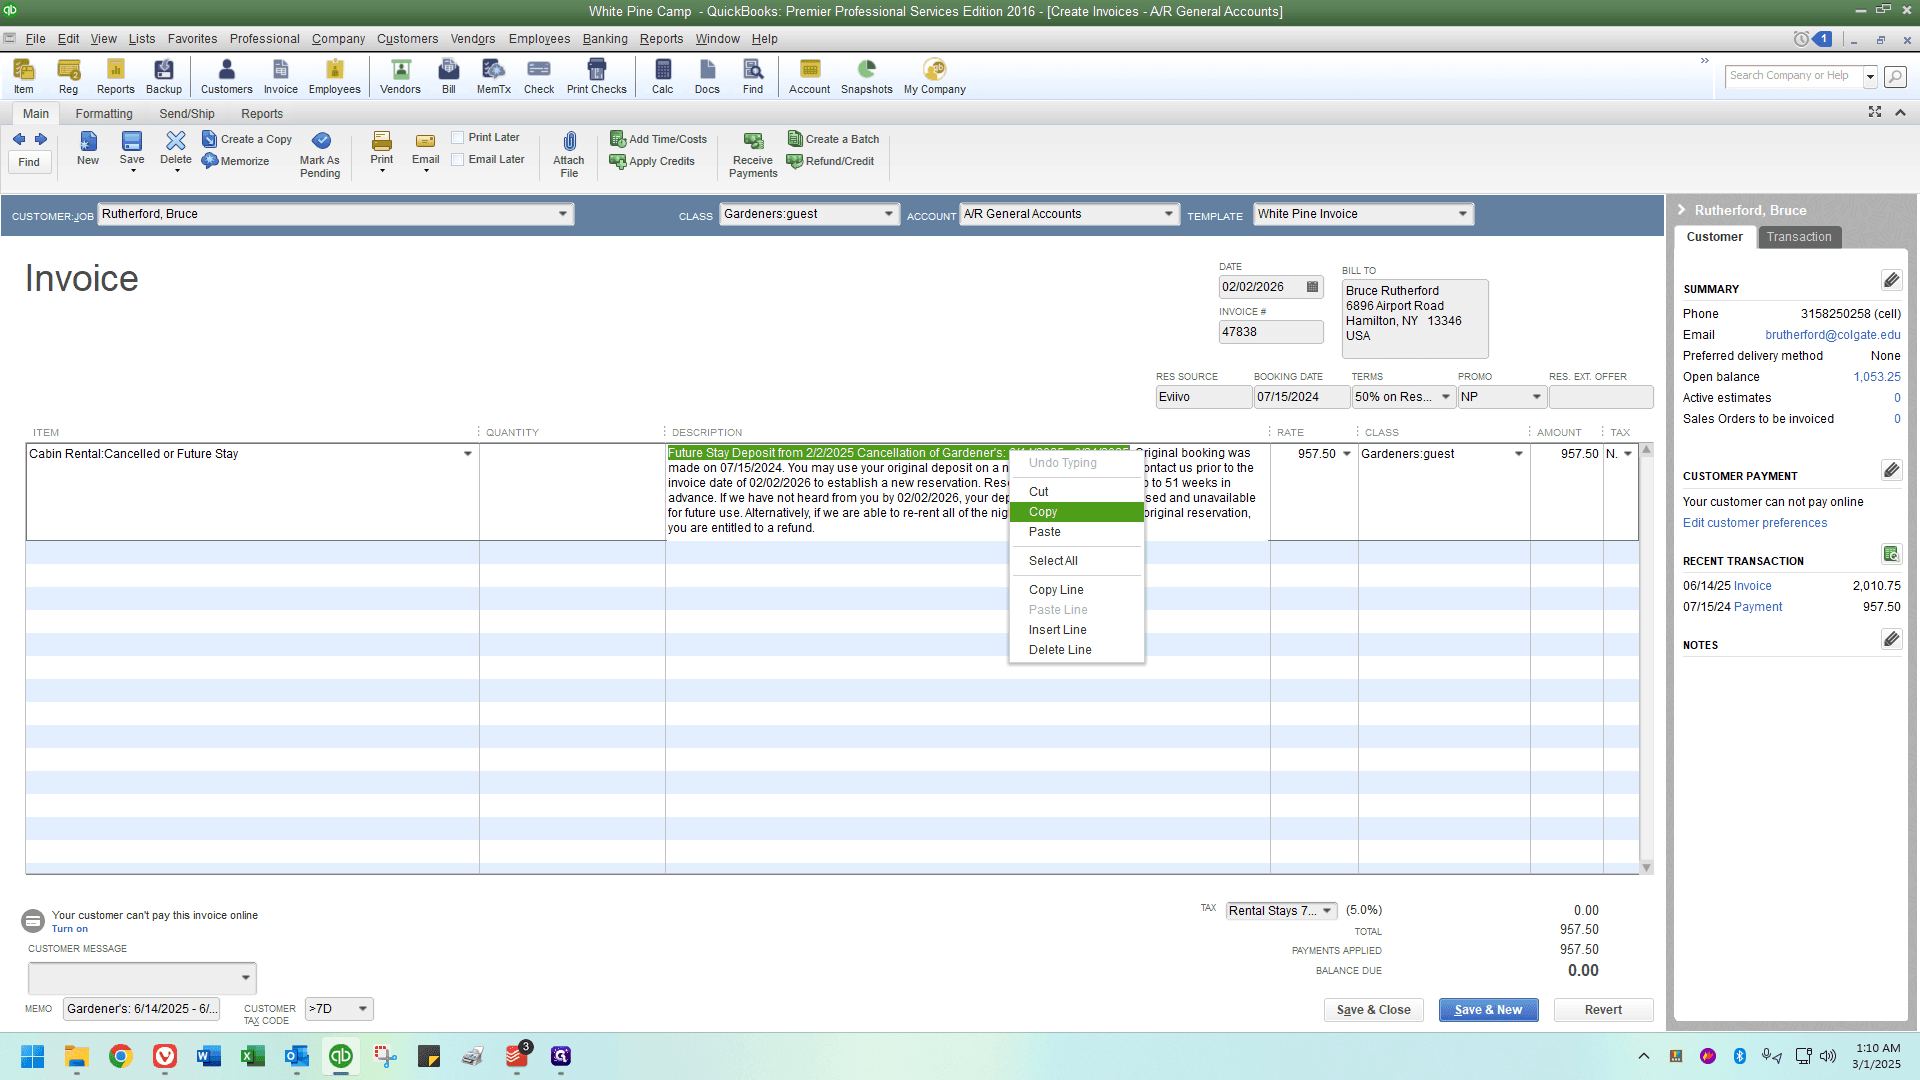Screen dimensions: 1920x1080
Task: Click the Memo field
Action: (x=141, y=1009)
